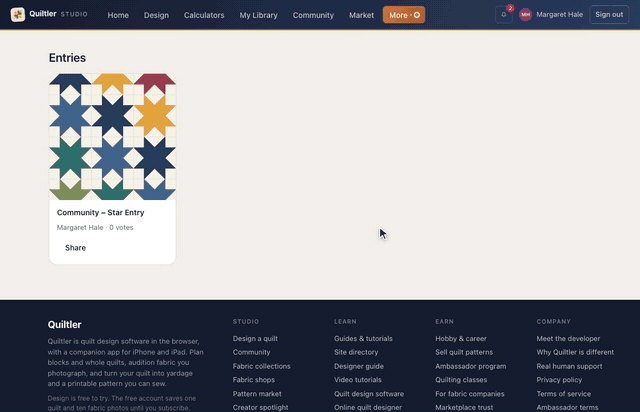Open Ambassador program link
The image size is (640, 412).
[x=471, y=366]
